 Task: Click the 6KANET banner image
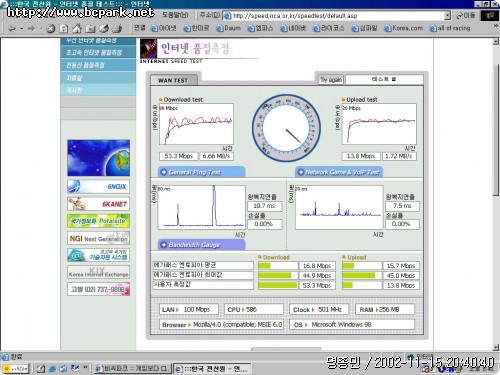point(98,204)
